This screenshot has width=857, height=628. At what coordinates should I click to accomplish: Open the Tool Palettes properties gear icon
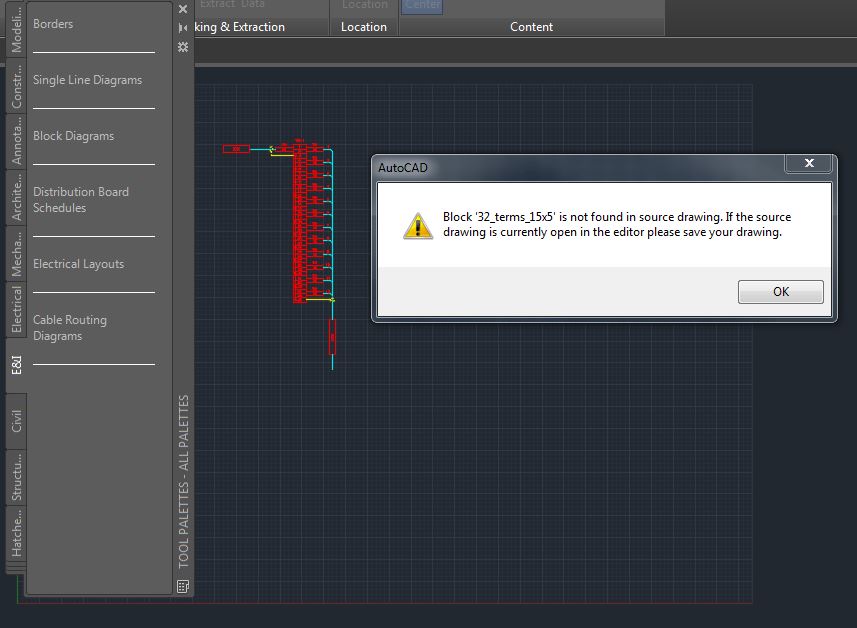(x=183, y=46)
